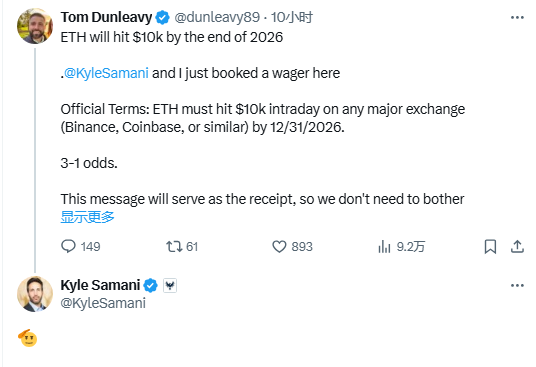Open the @KyleSamani mention link

[106, 73]
